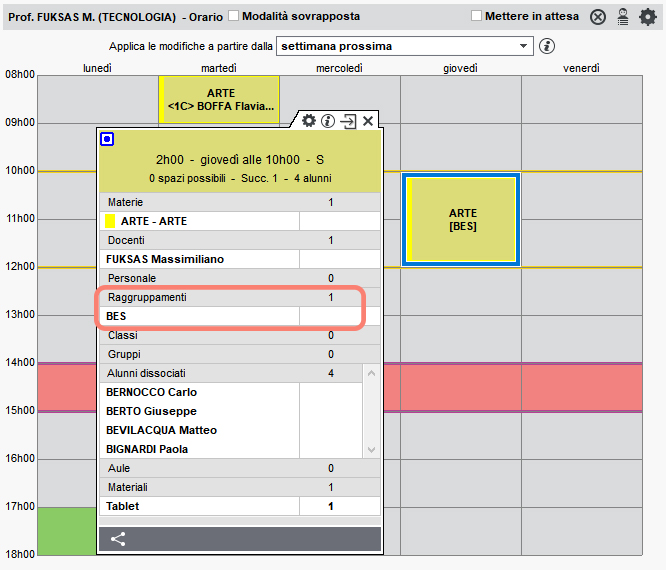Click the info icon beside the week dropdown

tap(547, 46)
